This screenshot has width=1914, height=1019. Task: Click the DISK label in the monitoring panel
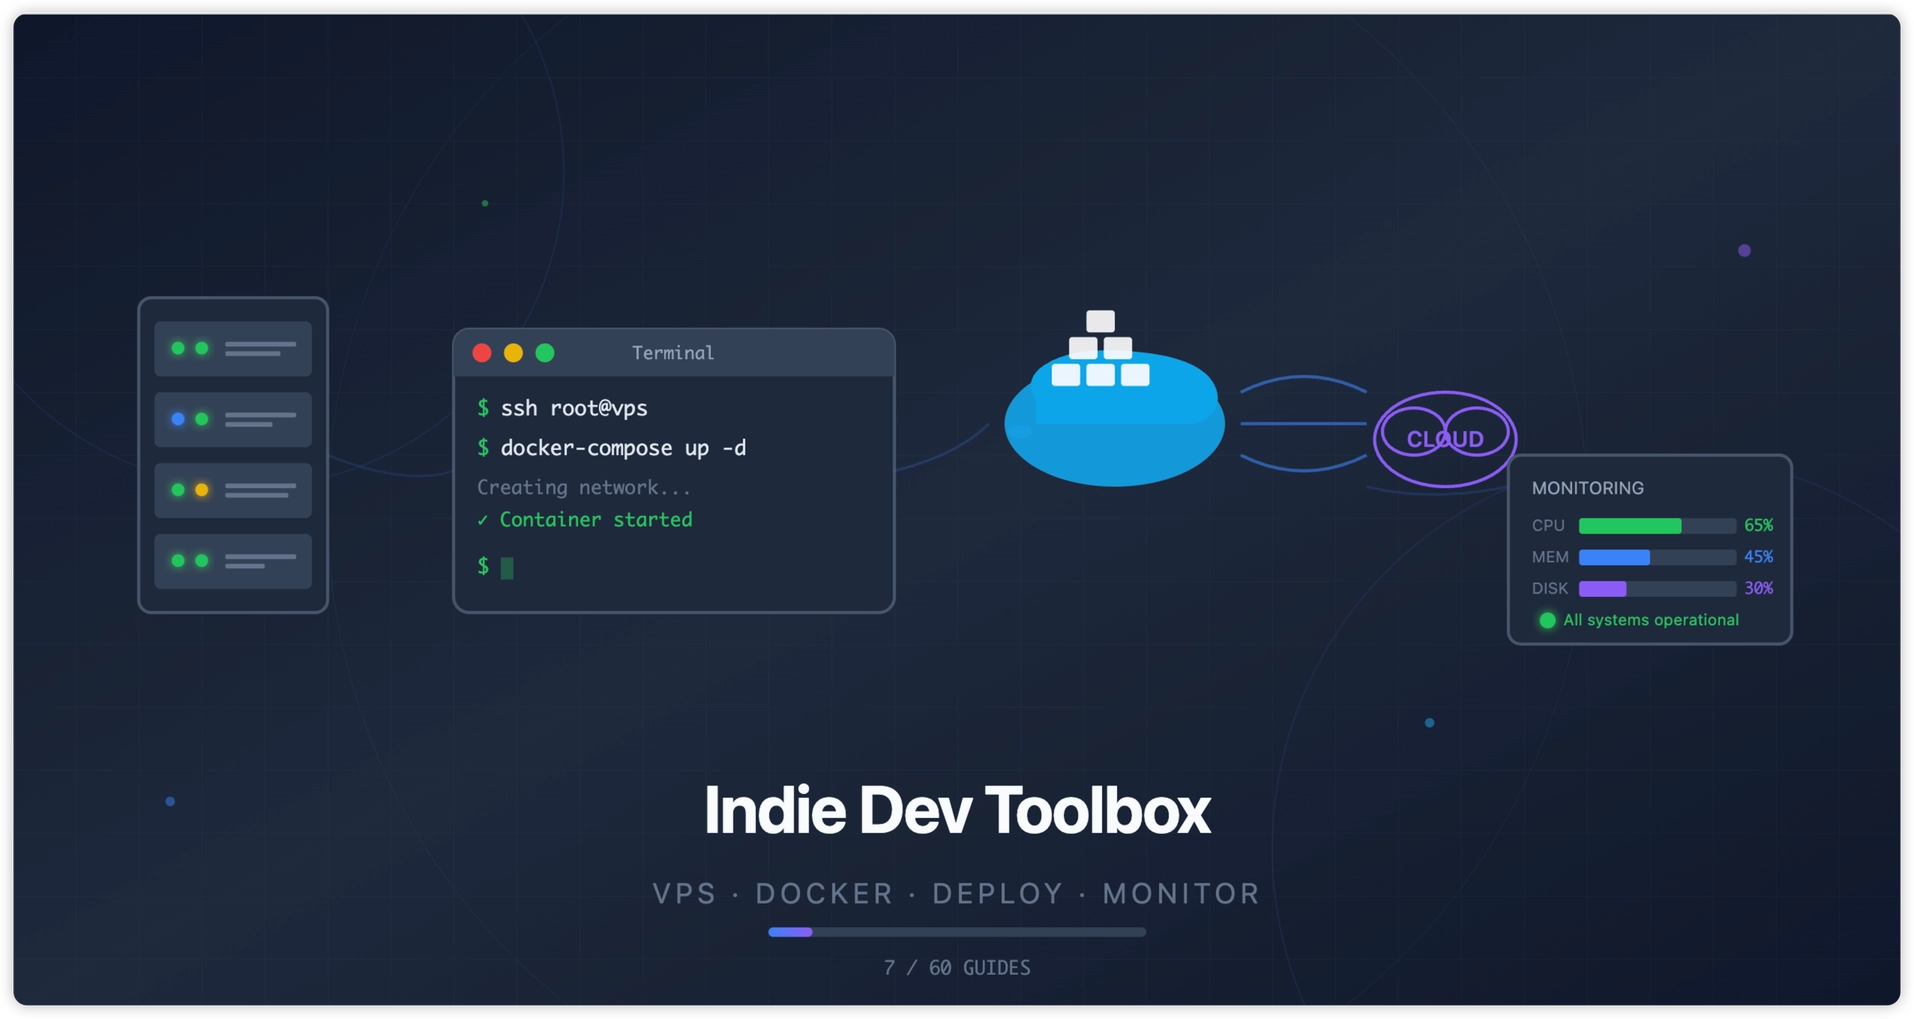point(1550,589)
